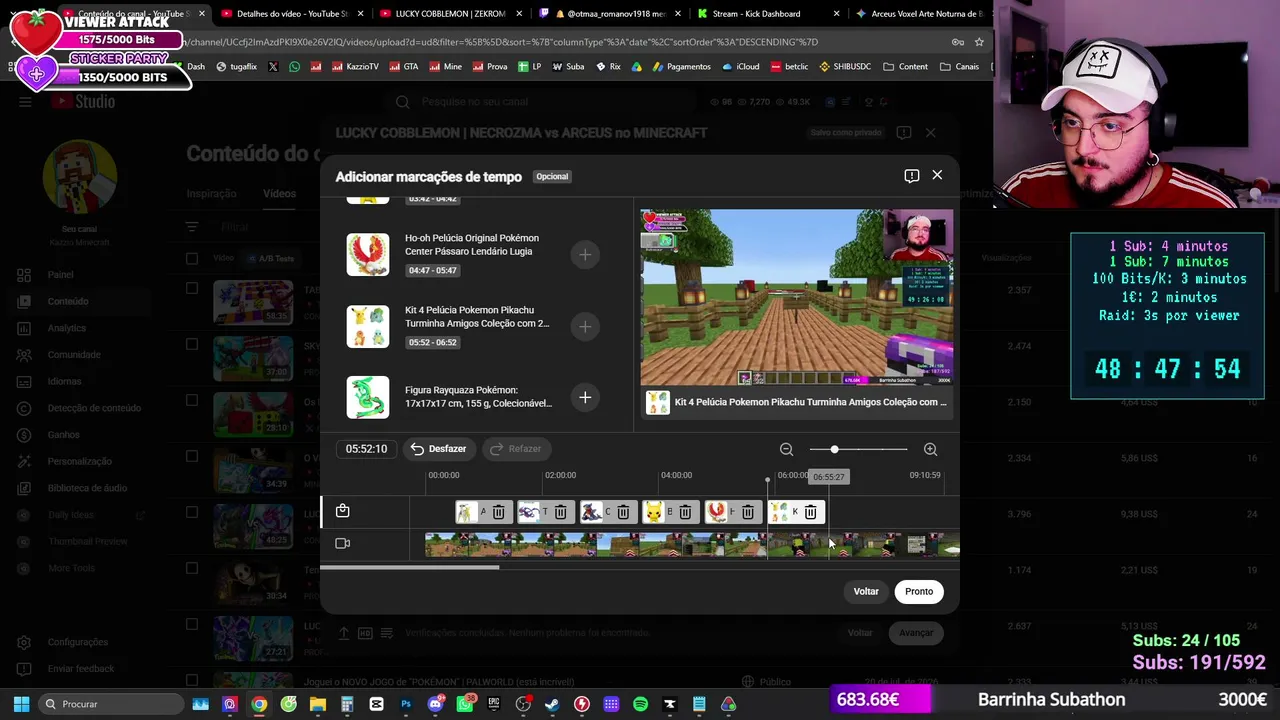1280x720 pixels.
Task: Click the taskbar Procurar search box
Action: (x=110, y=704)
